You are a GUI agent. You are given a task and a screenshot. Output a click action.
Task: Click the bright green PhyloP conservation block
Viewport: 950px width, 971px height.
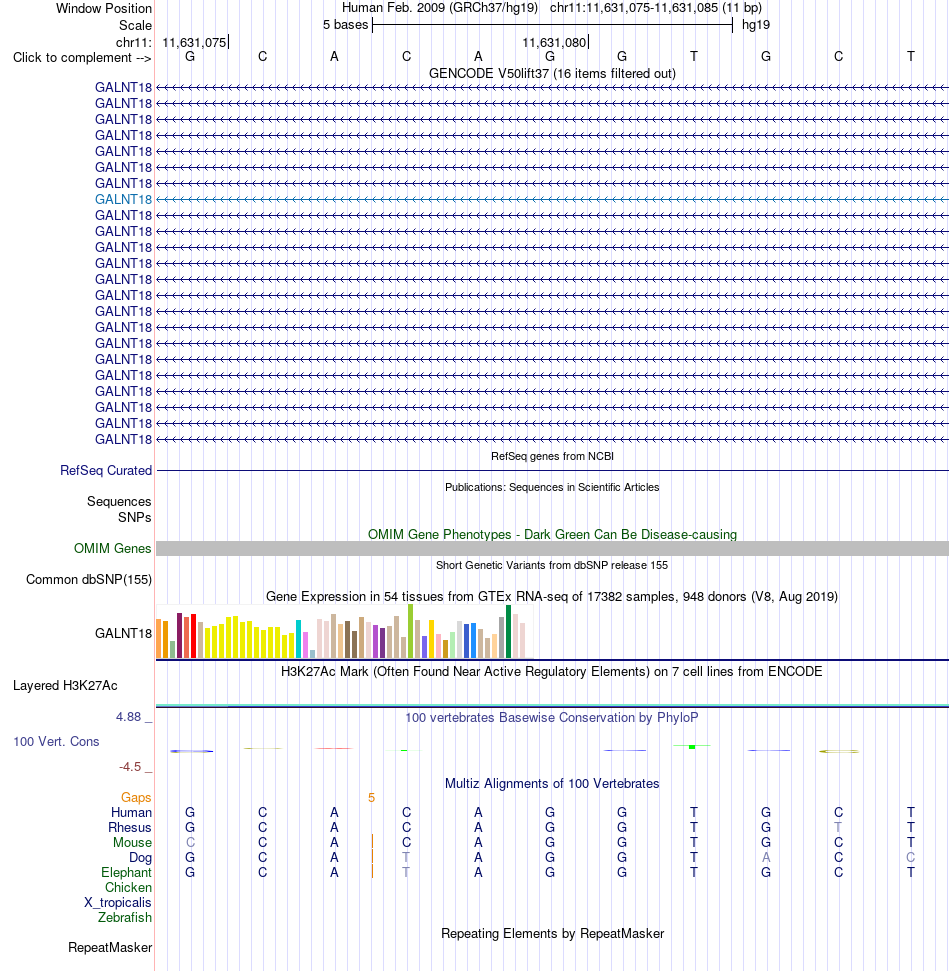(692, 747)
